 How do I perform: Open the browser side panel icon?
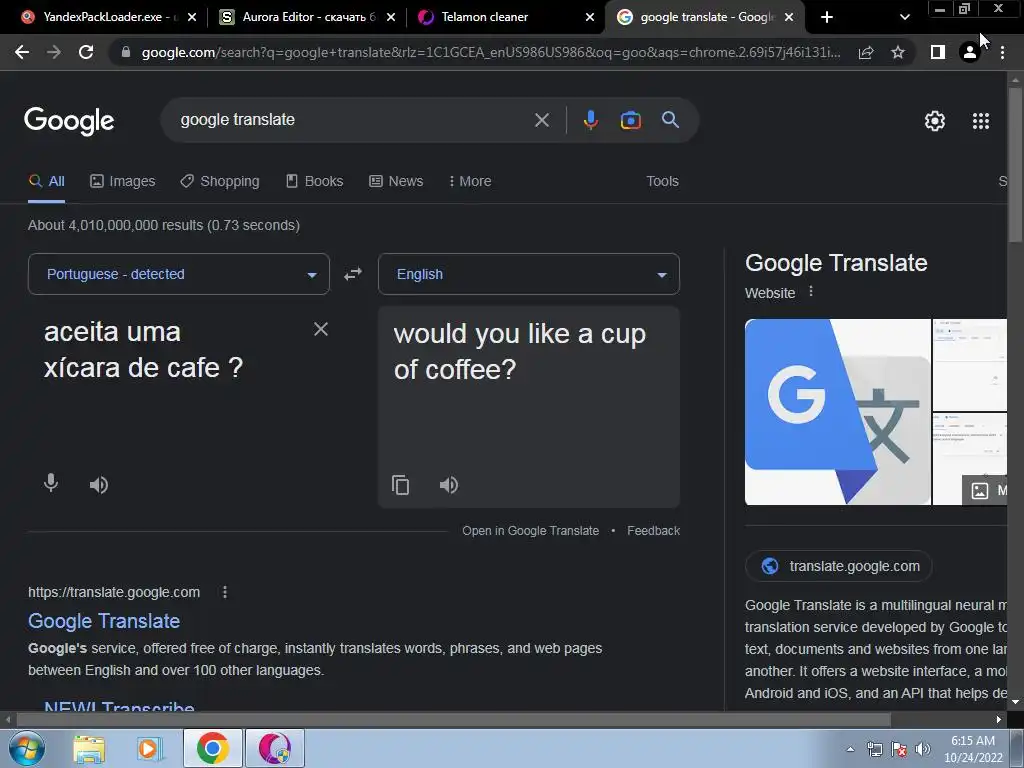(938, 52)
